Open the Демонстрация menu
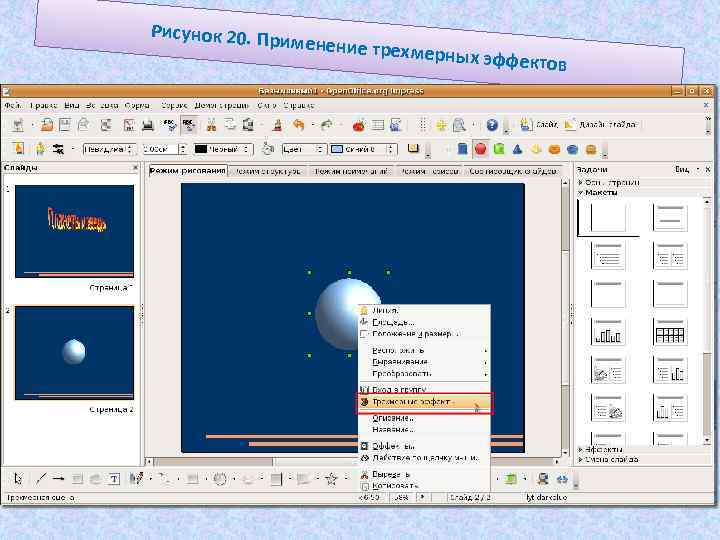This screenshot has height=540, width=720. tap(221, 106)
